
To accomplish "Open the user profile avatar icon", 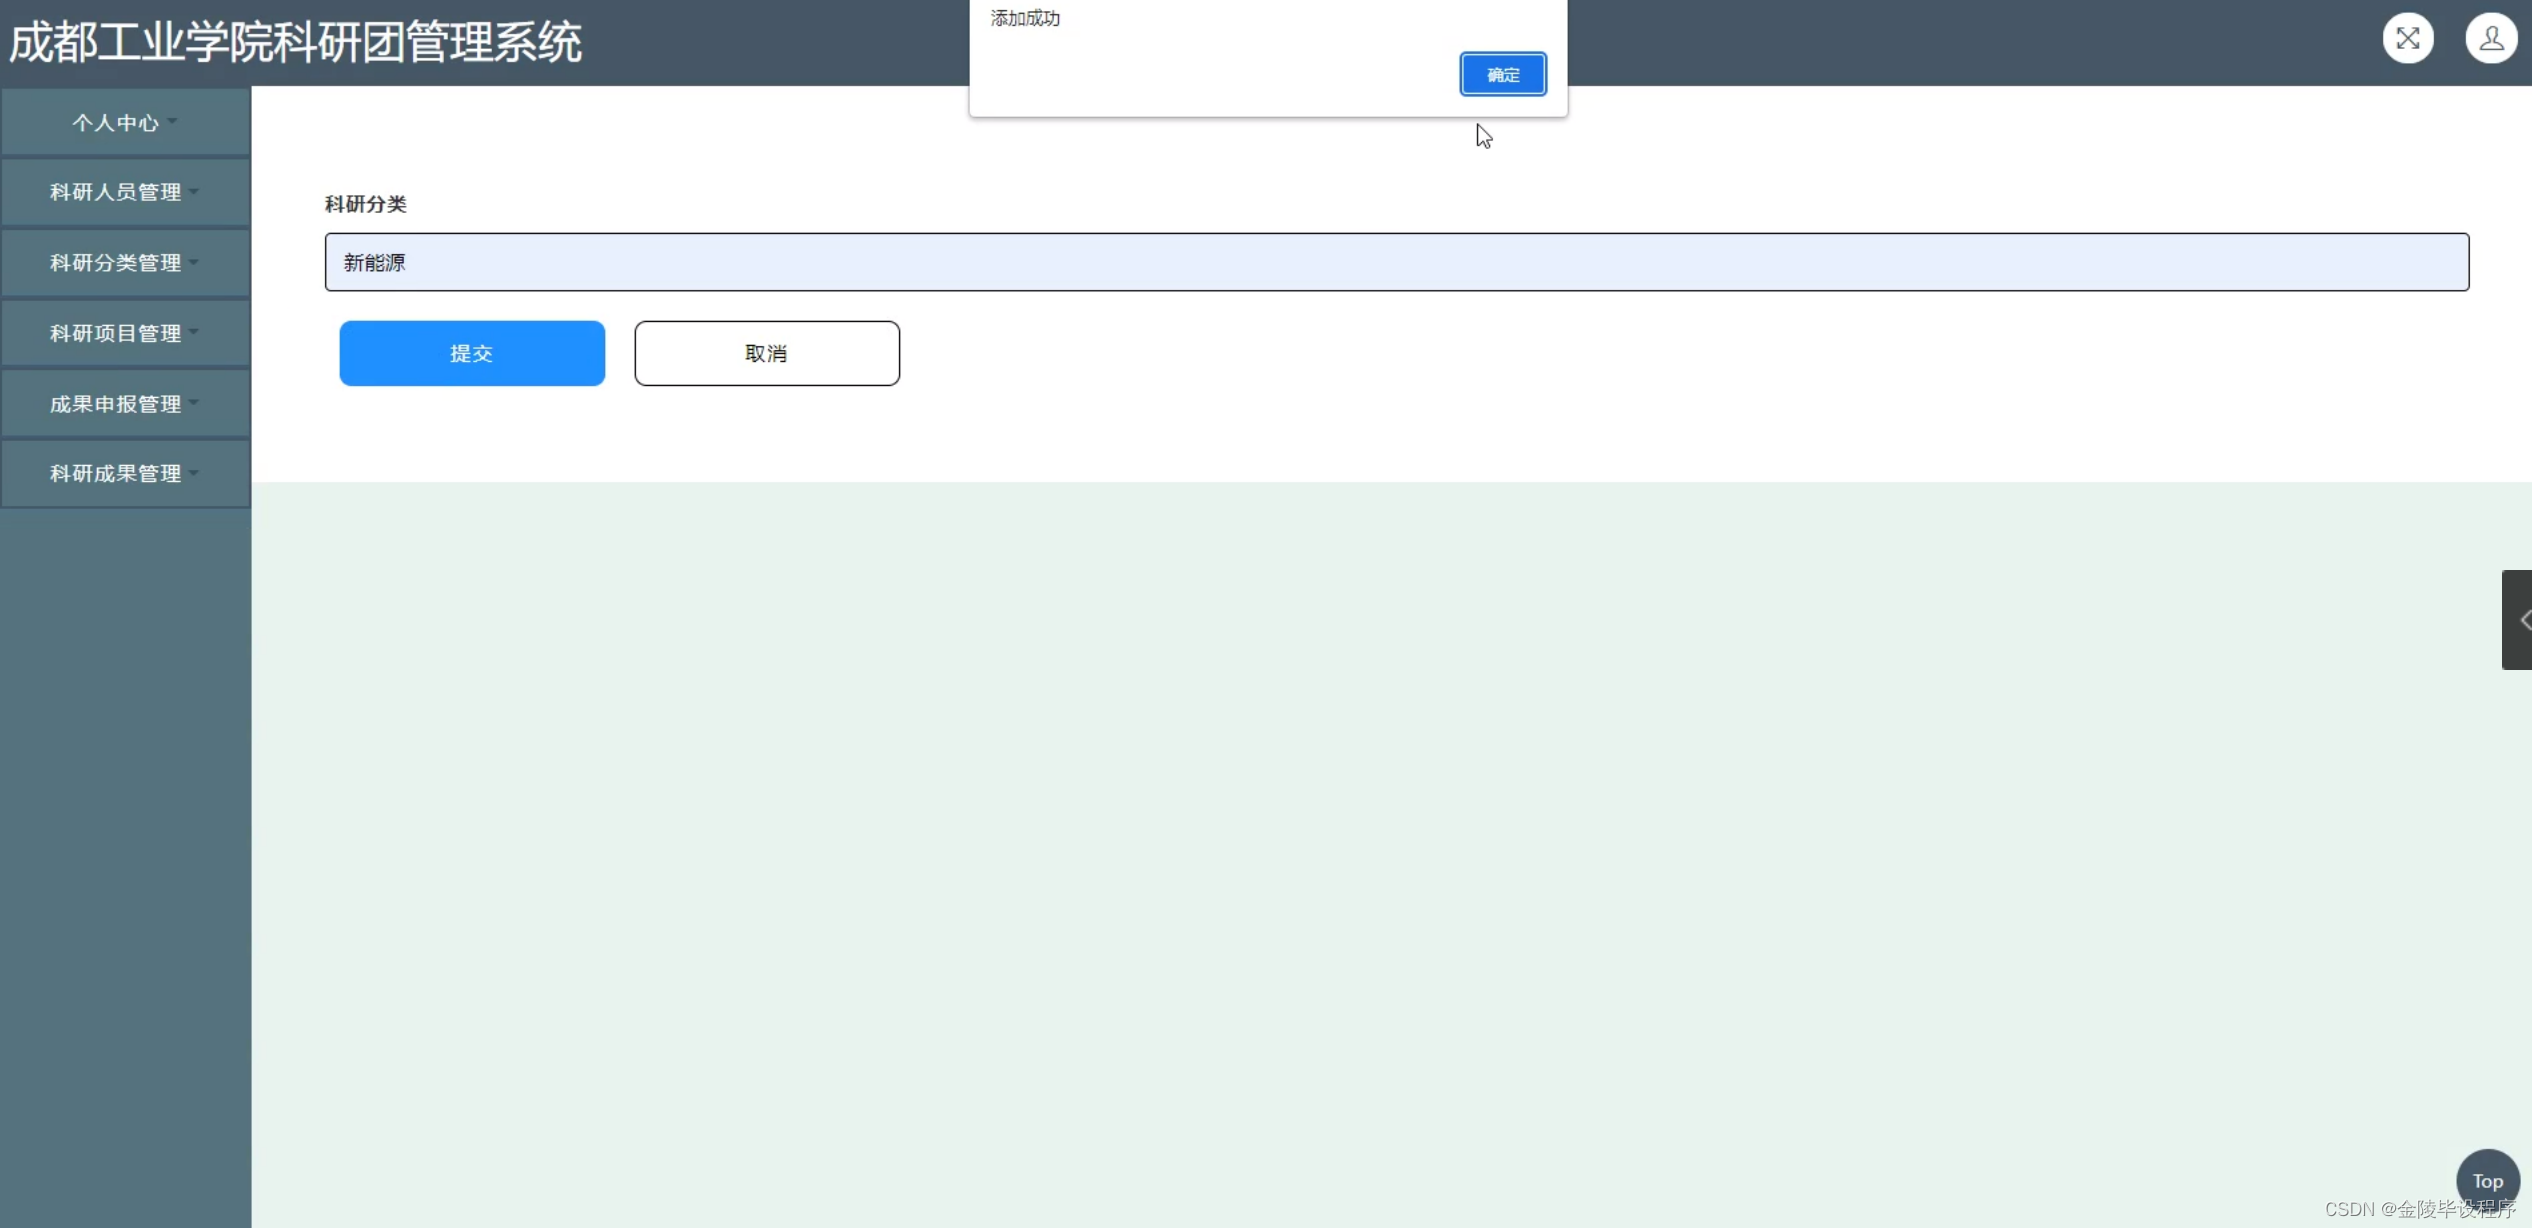I will (x=2490, y=39).
